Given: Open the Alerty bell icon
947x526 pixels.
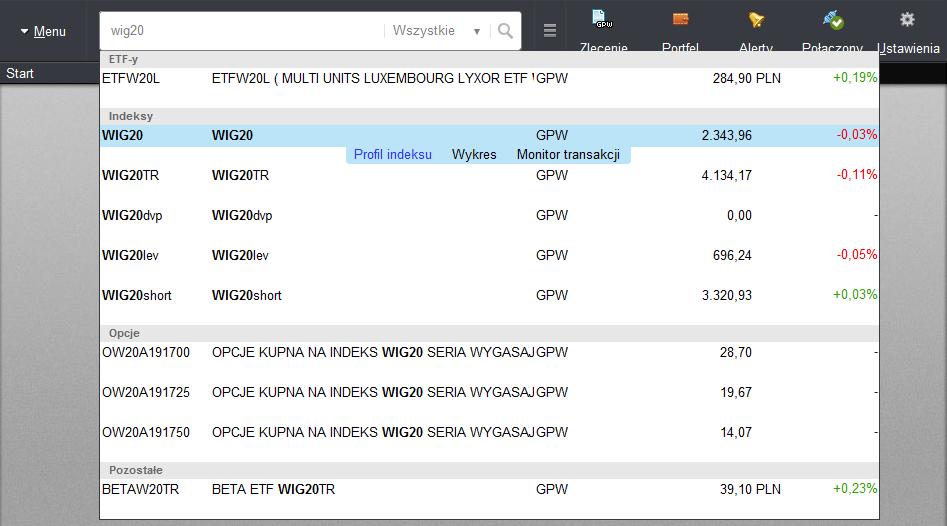Looking at the screenshot, I should coord(756,20).
